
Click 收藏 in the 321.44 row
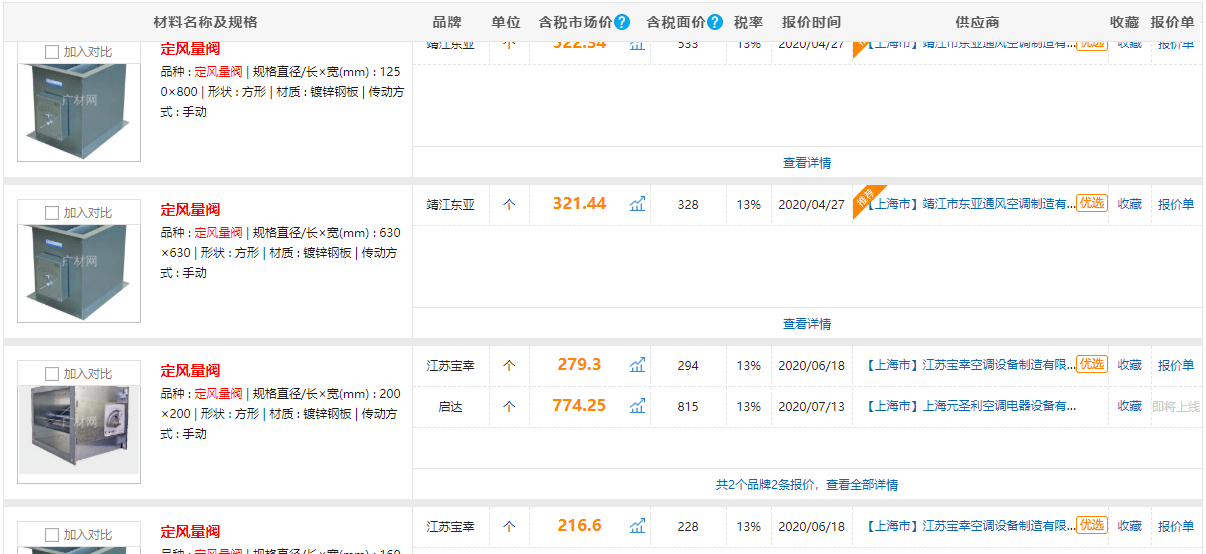tap(1129, 204)
